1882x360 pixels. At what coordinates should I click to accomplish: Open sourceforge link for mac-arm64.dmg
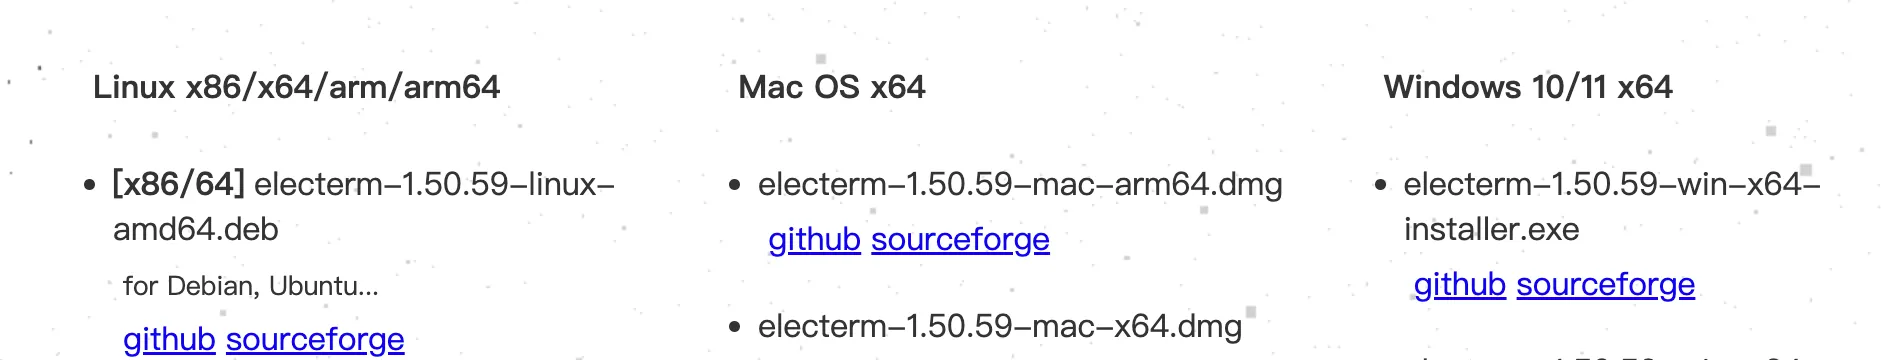[x=960, y=240]
